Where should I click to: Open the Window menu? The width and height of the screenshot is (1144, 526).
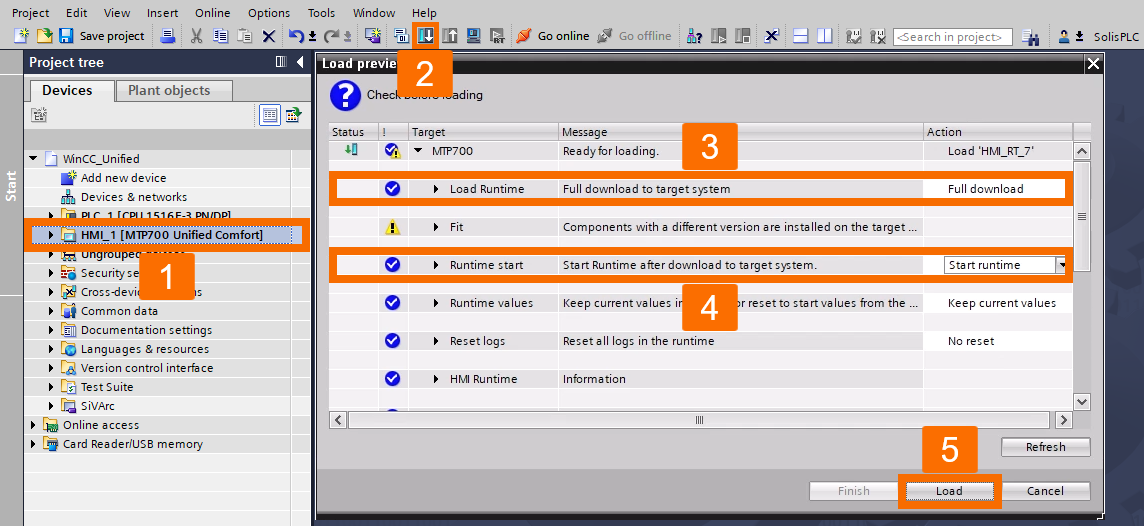374,12
